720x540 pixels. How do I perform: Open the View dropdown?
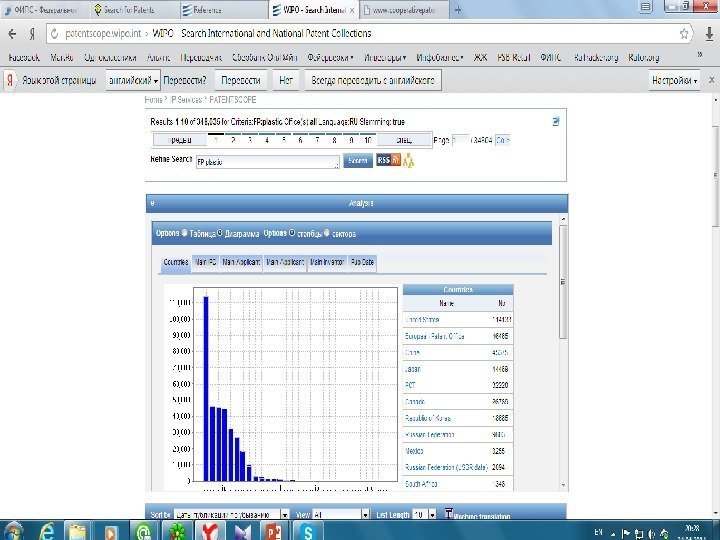(x=341, y=515)
